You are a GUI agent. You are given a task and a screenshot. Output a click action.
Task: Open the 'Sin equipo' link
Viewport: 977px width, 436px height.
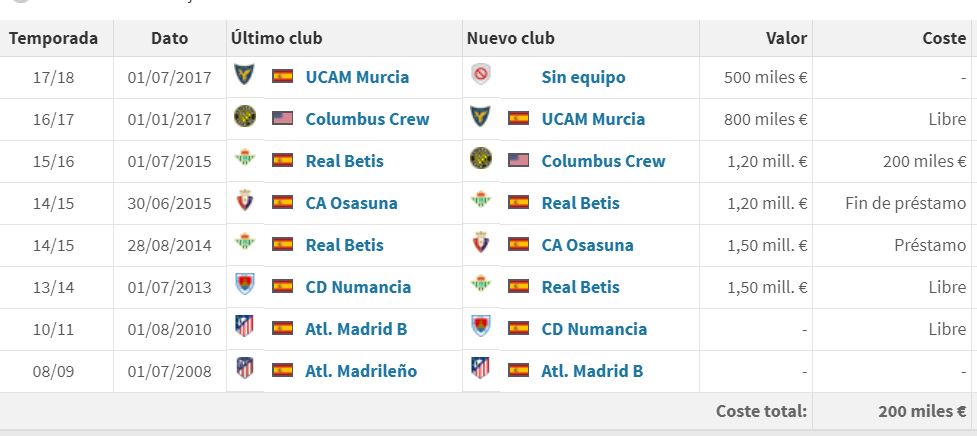583,77
